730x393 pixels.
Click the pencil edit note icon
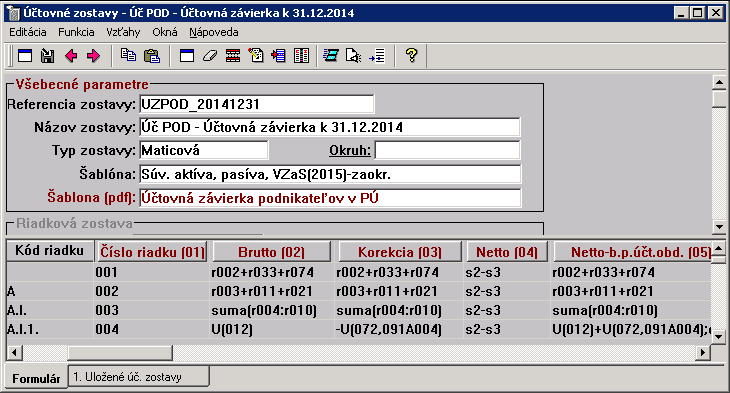click(256, 56)
